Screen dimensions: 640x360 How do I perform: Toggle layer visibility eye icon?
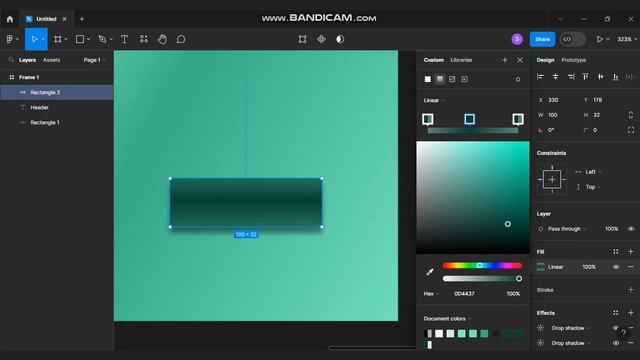click(631, 229)
